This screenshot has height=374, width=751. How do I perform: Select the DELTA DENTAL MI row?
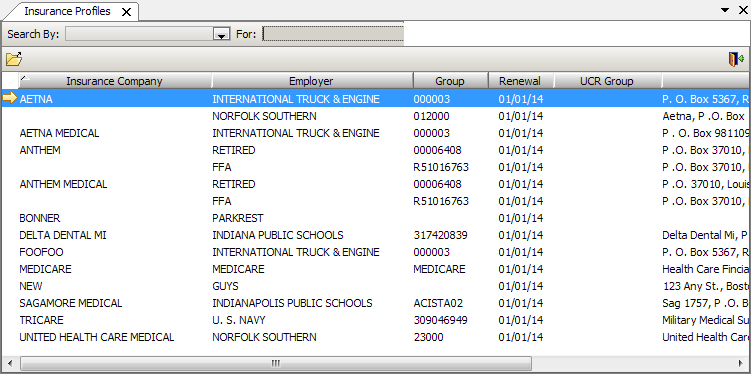coord(376,235)
